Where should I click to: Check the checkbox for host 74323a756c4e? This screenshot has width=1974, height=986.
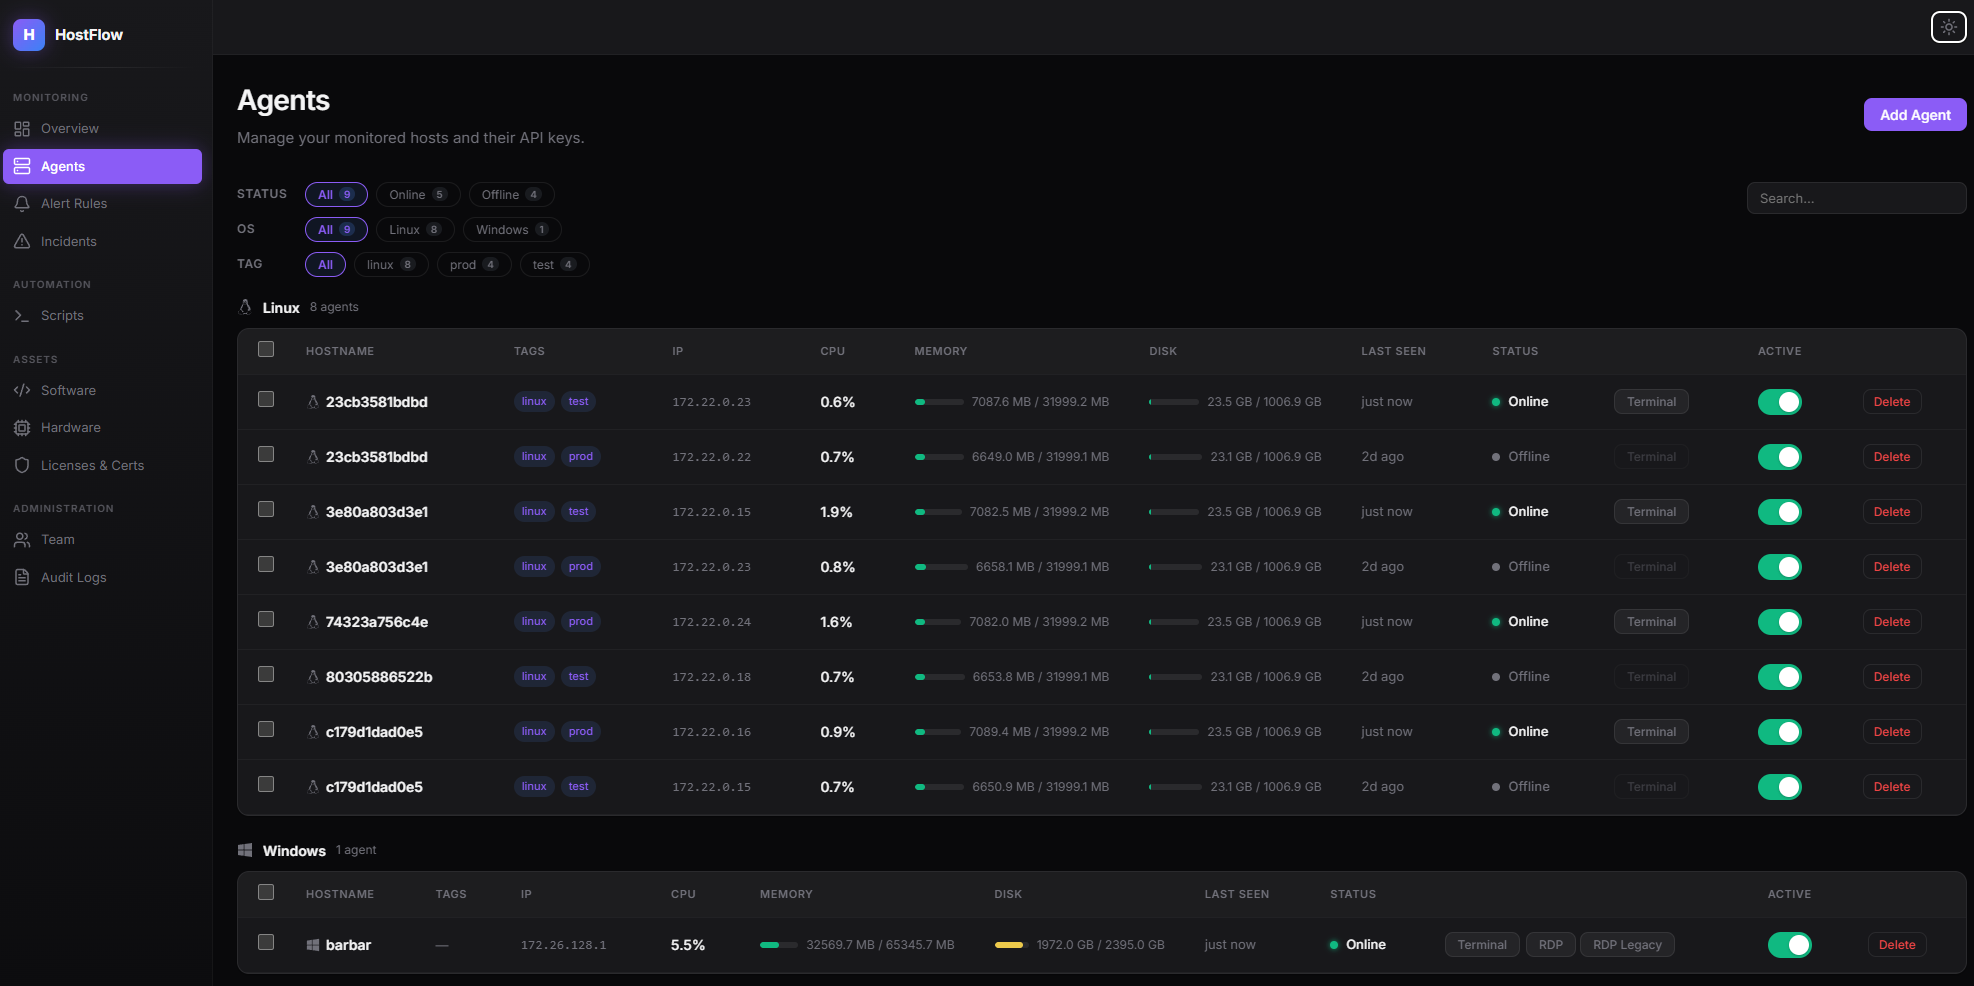click(x=266, y=618)
